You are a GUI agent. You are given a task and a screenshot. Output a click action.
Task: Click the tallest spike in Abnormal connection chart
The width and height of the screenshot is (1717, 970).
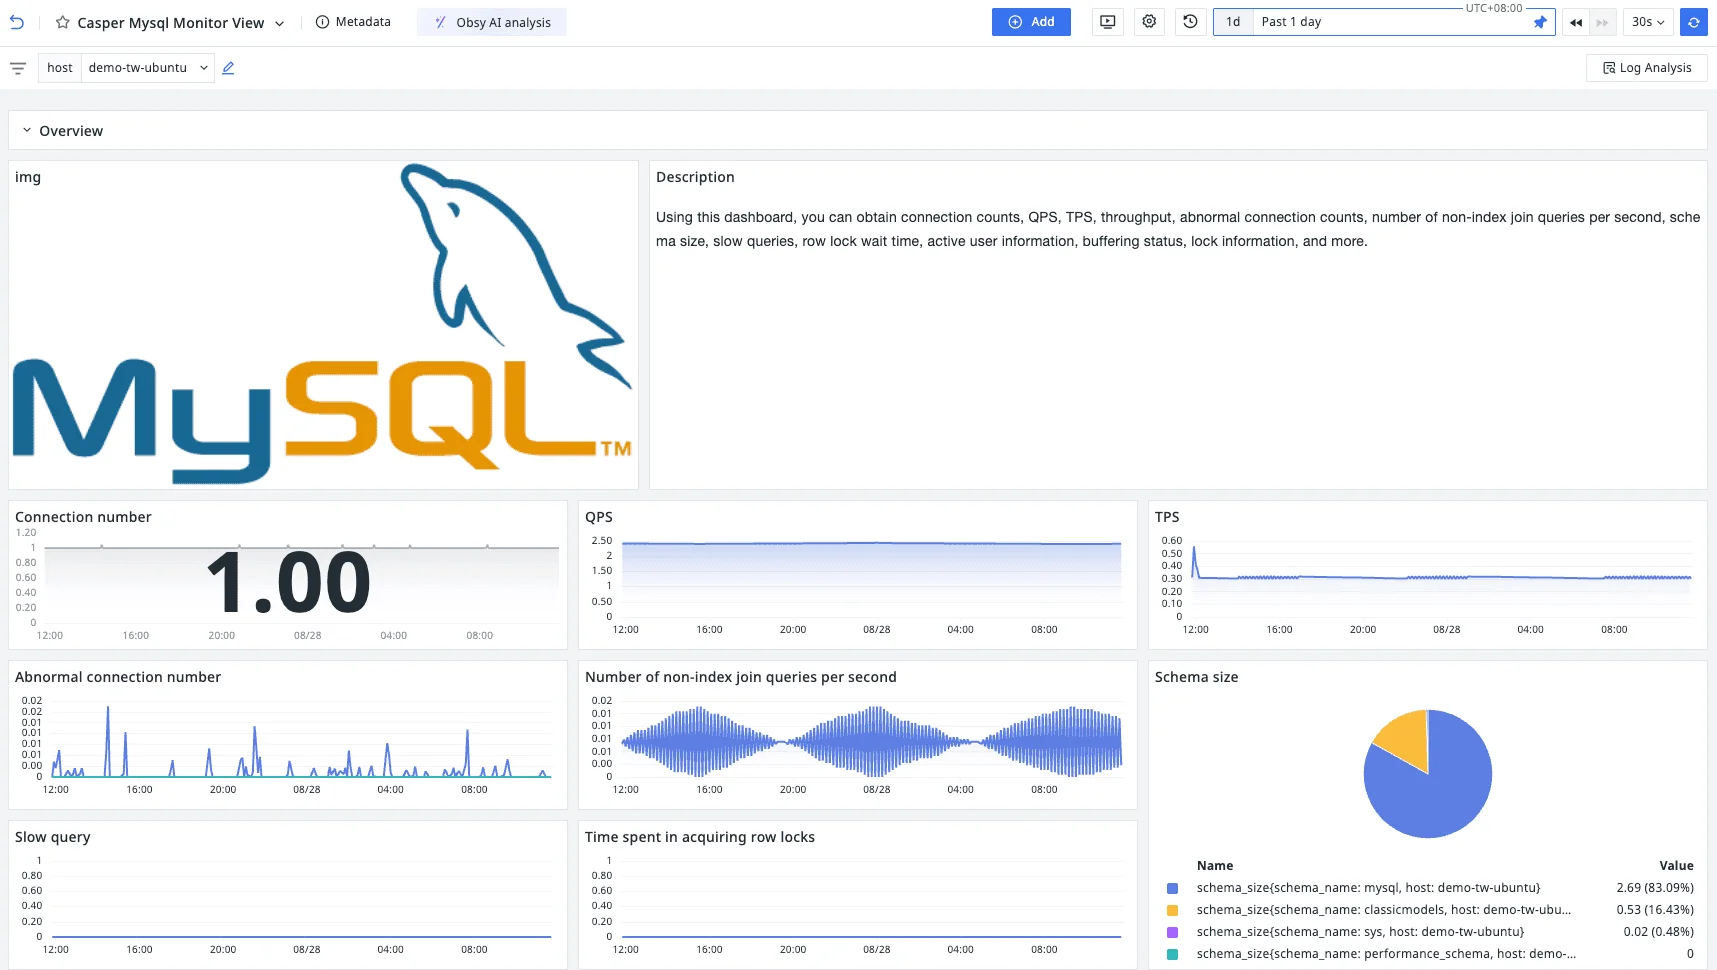tap(108, 741)
